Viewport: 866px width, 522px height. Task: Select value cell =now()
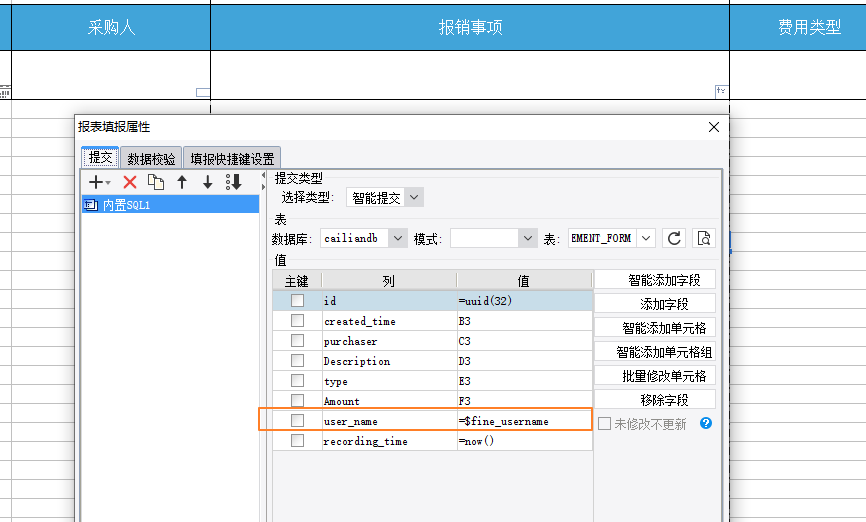tap(525, 441)
